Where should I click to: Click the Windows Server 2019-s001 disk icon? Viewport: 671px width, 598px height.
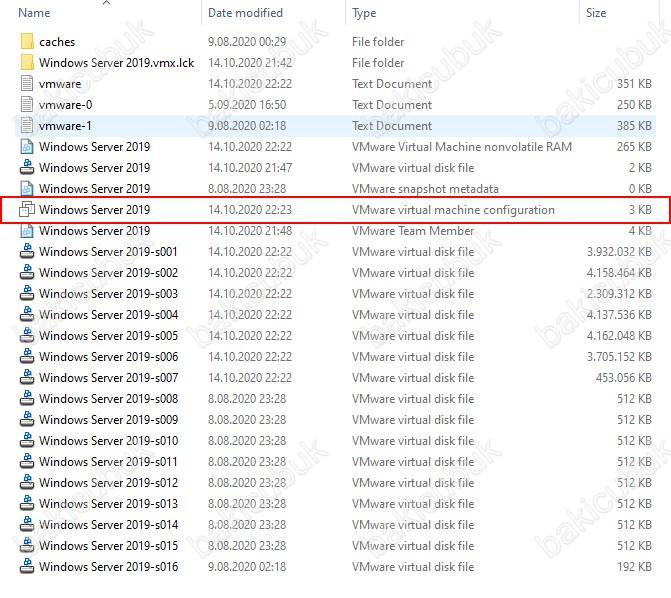point(27,251)
